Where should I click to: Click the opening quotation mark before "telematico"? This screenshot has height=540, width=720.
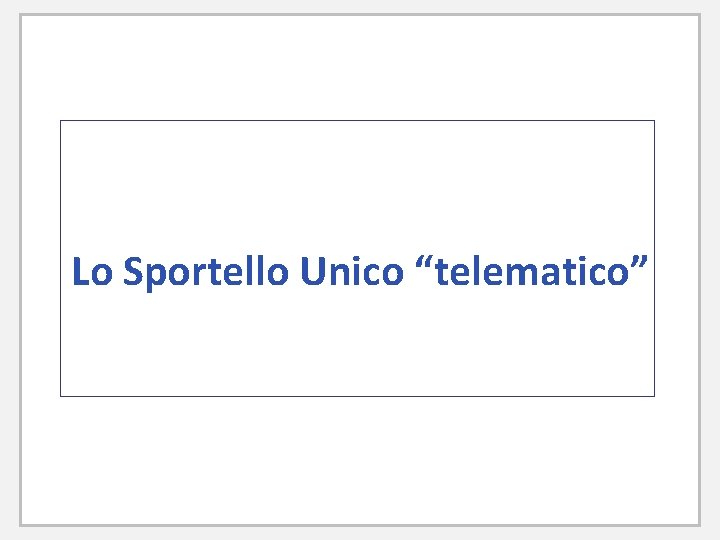(x=422, y=264)
